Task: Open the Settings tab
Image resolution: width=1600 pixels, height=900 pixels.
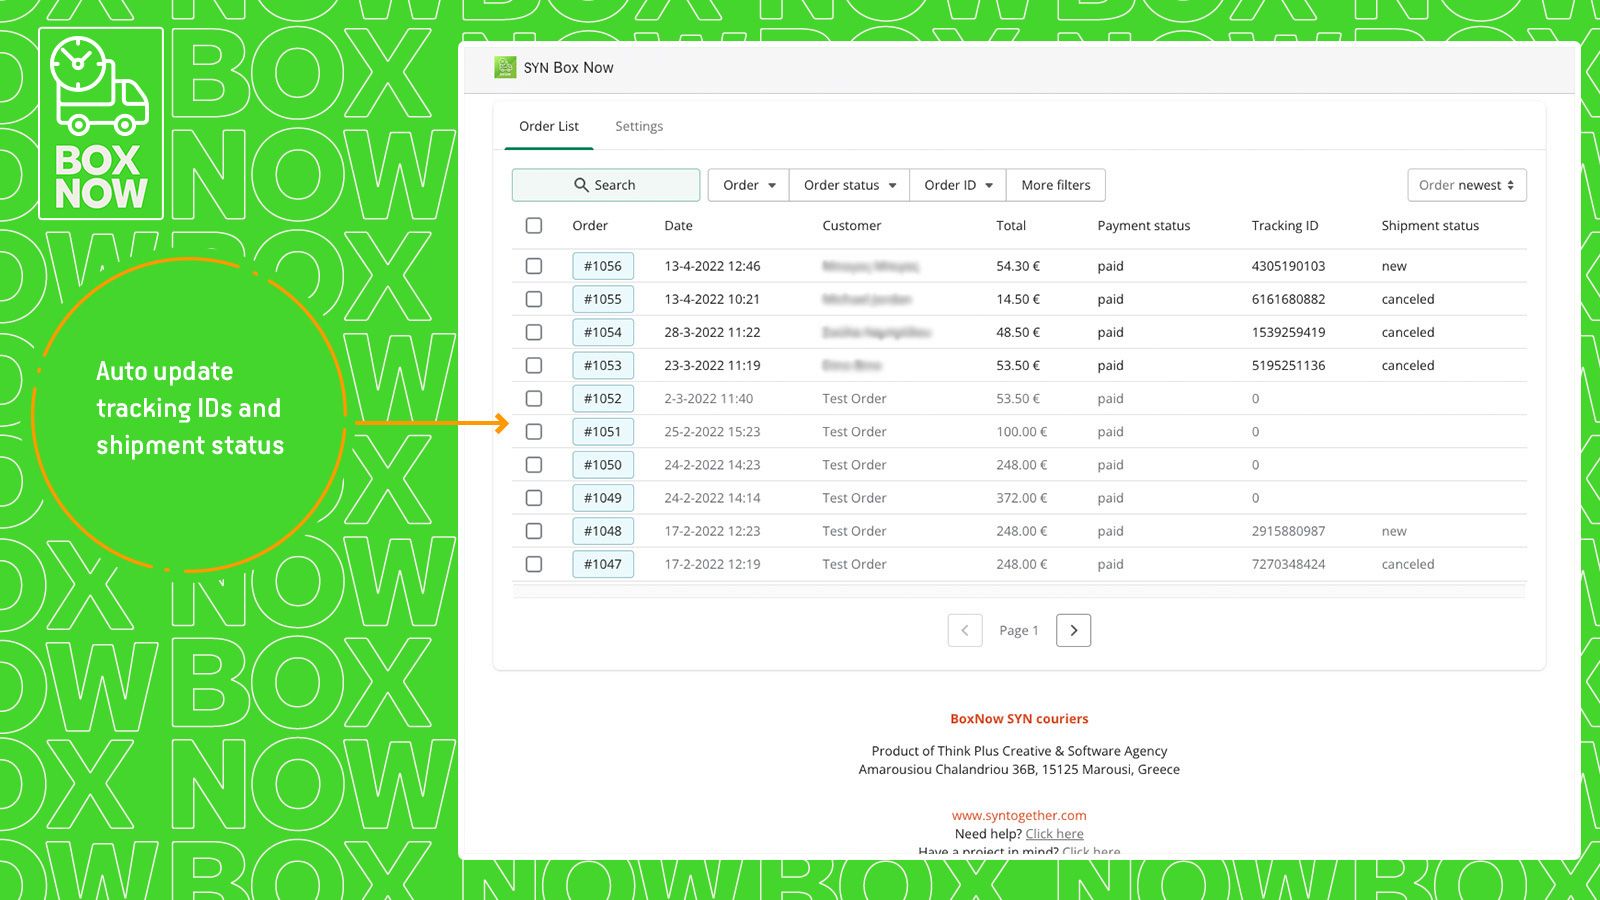Action: 639,126
